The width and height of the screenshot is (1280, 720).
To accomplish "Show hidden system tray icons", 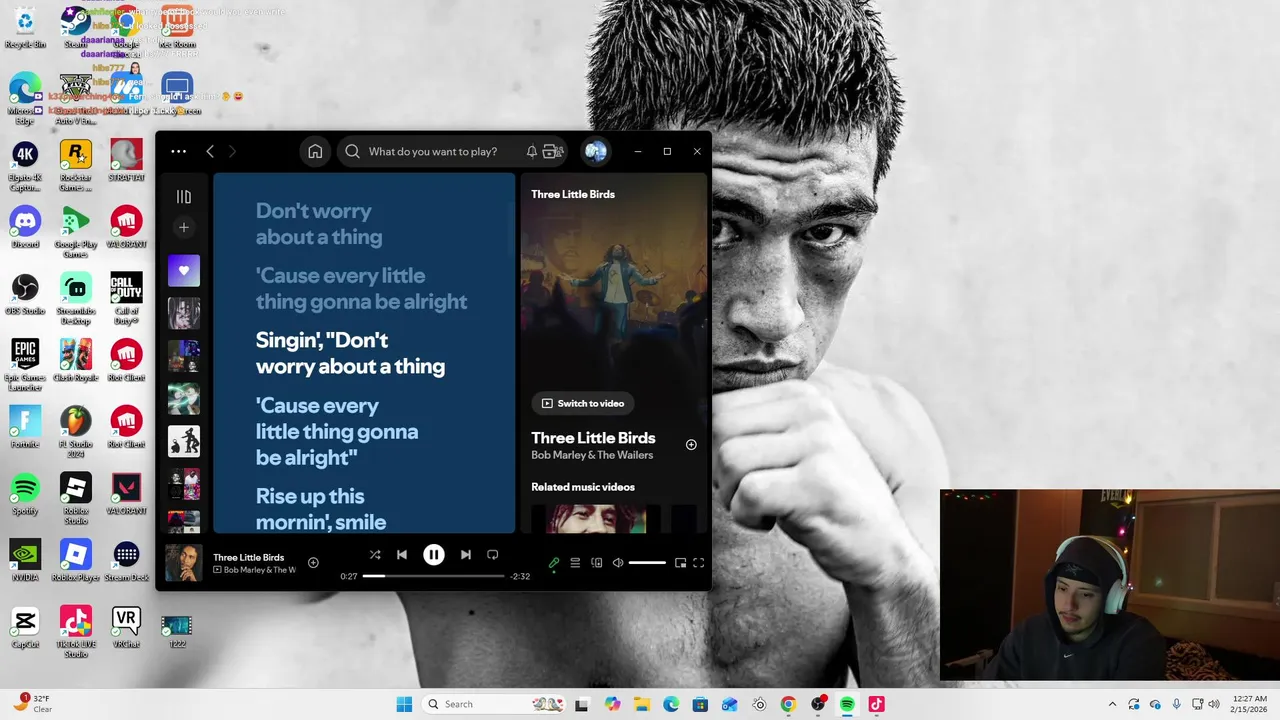I will [1112, 704].
